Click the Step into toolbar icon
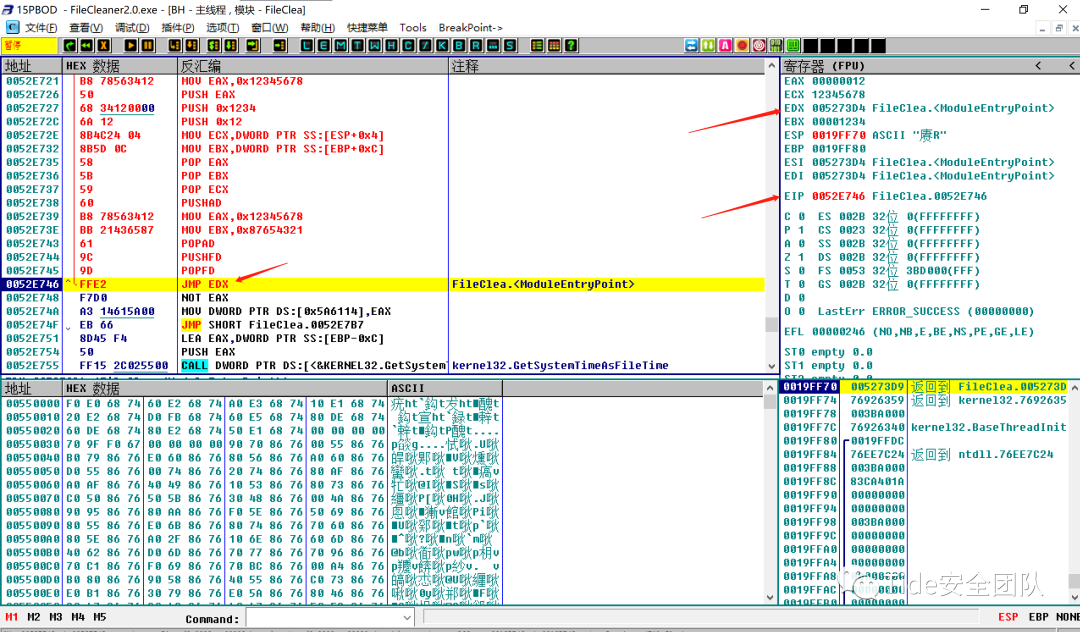The width and height of the screenshot is (1080, 632). click(x=175, y=45)
